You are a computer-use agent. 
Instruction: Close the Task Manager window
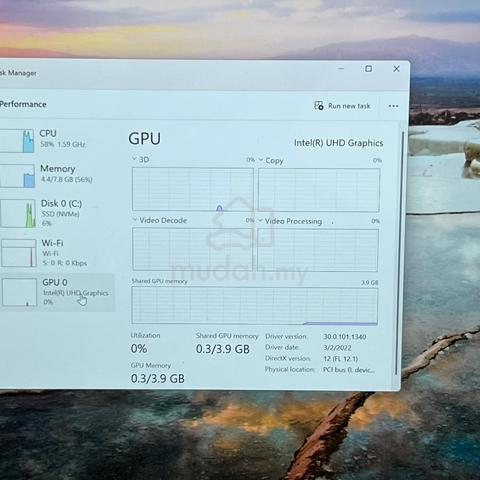click(396, 69)
